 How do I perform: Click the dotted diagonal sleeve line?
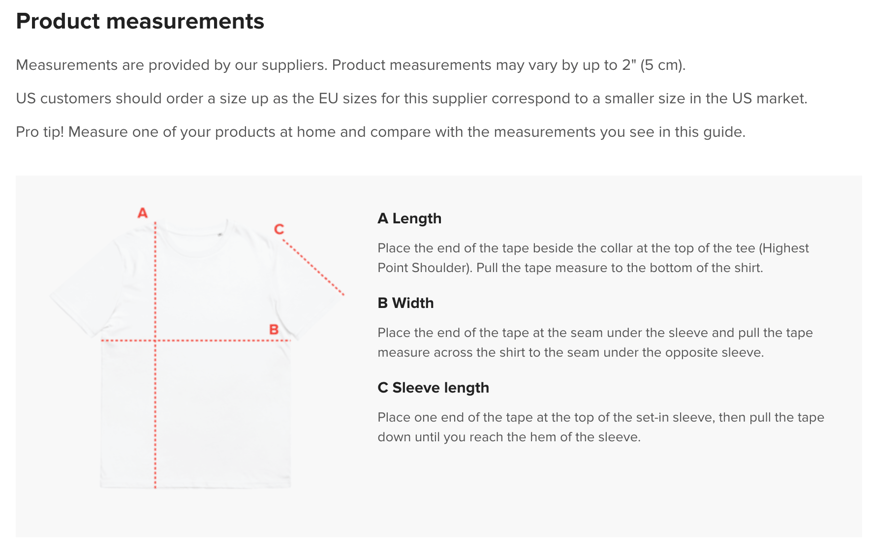pos(313,267)
